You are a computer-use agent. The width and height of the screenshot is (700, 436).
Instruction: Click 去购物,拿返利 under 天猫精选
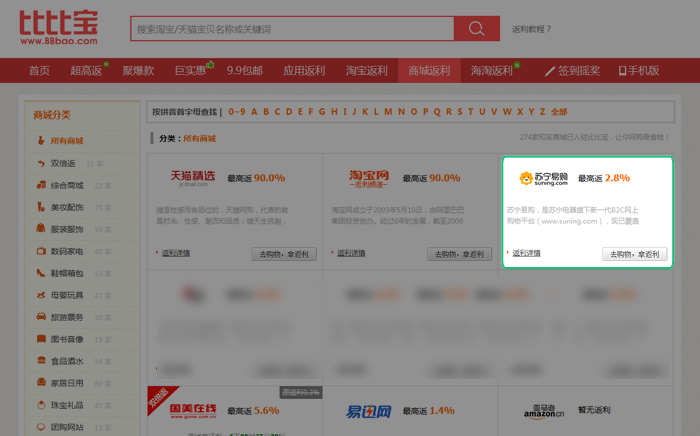(284, 254)
